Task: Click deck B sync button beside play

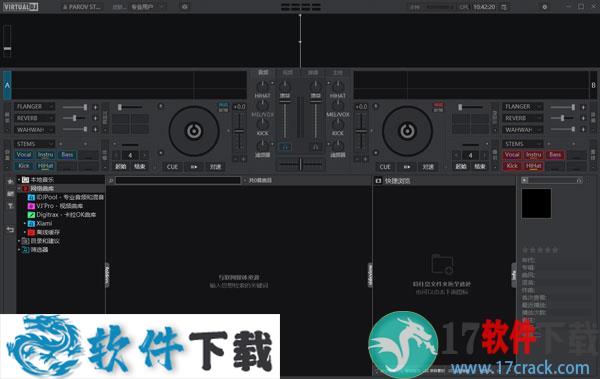Action: tap(428, 167)
